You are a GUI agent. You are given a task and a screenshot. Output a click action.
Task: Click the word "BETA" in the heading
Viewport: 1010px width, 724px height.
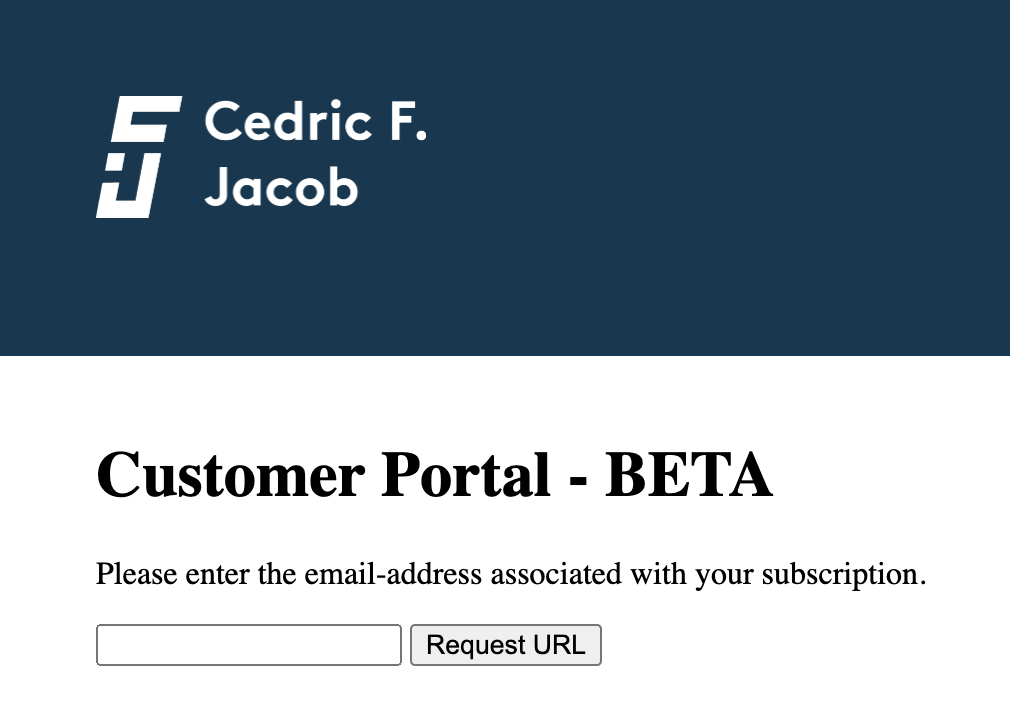pyautogui.click(x=689, y=475)
